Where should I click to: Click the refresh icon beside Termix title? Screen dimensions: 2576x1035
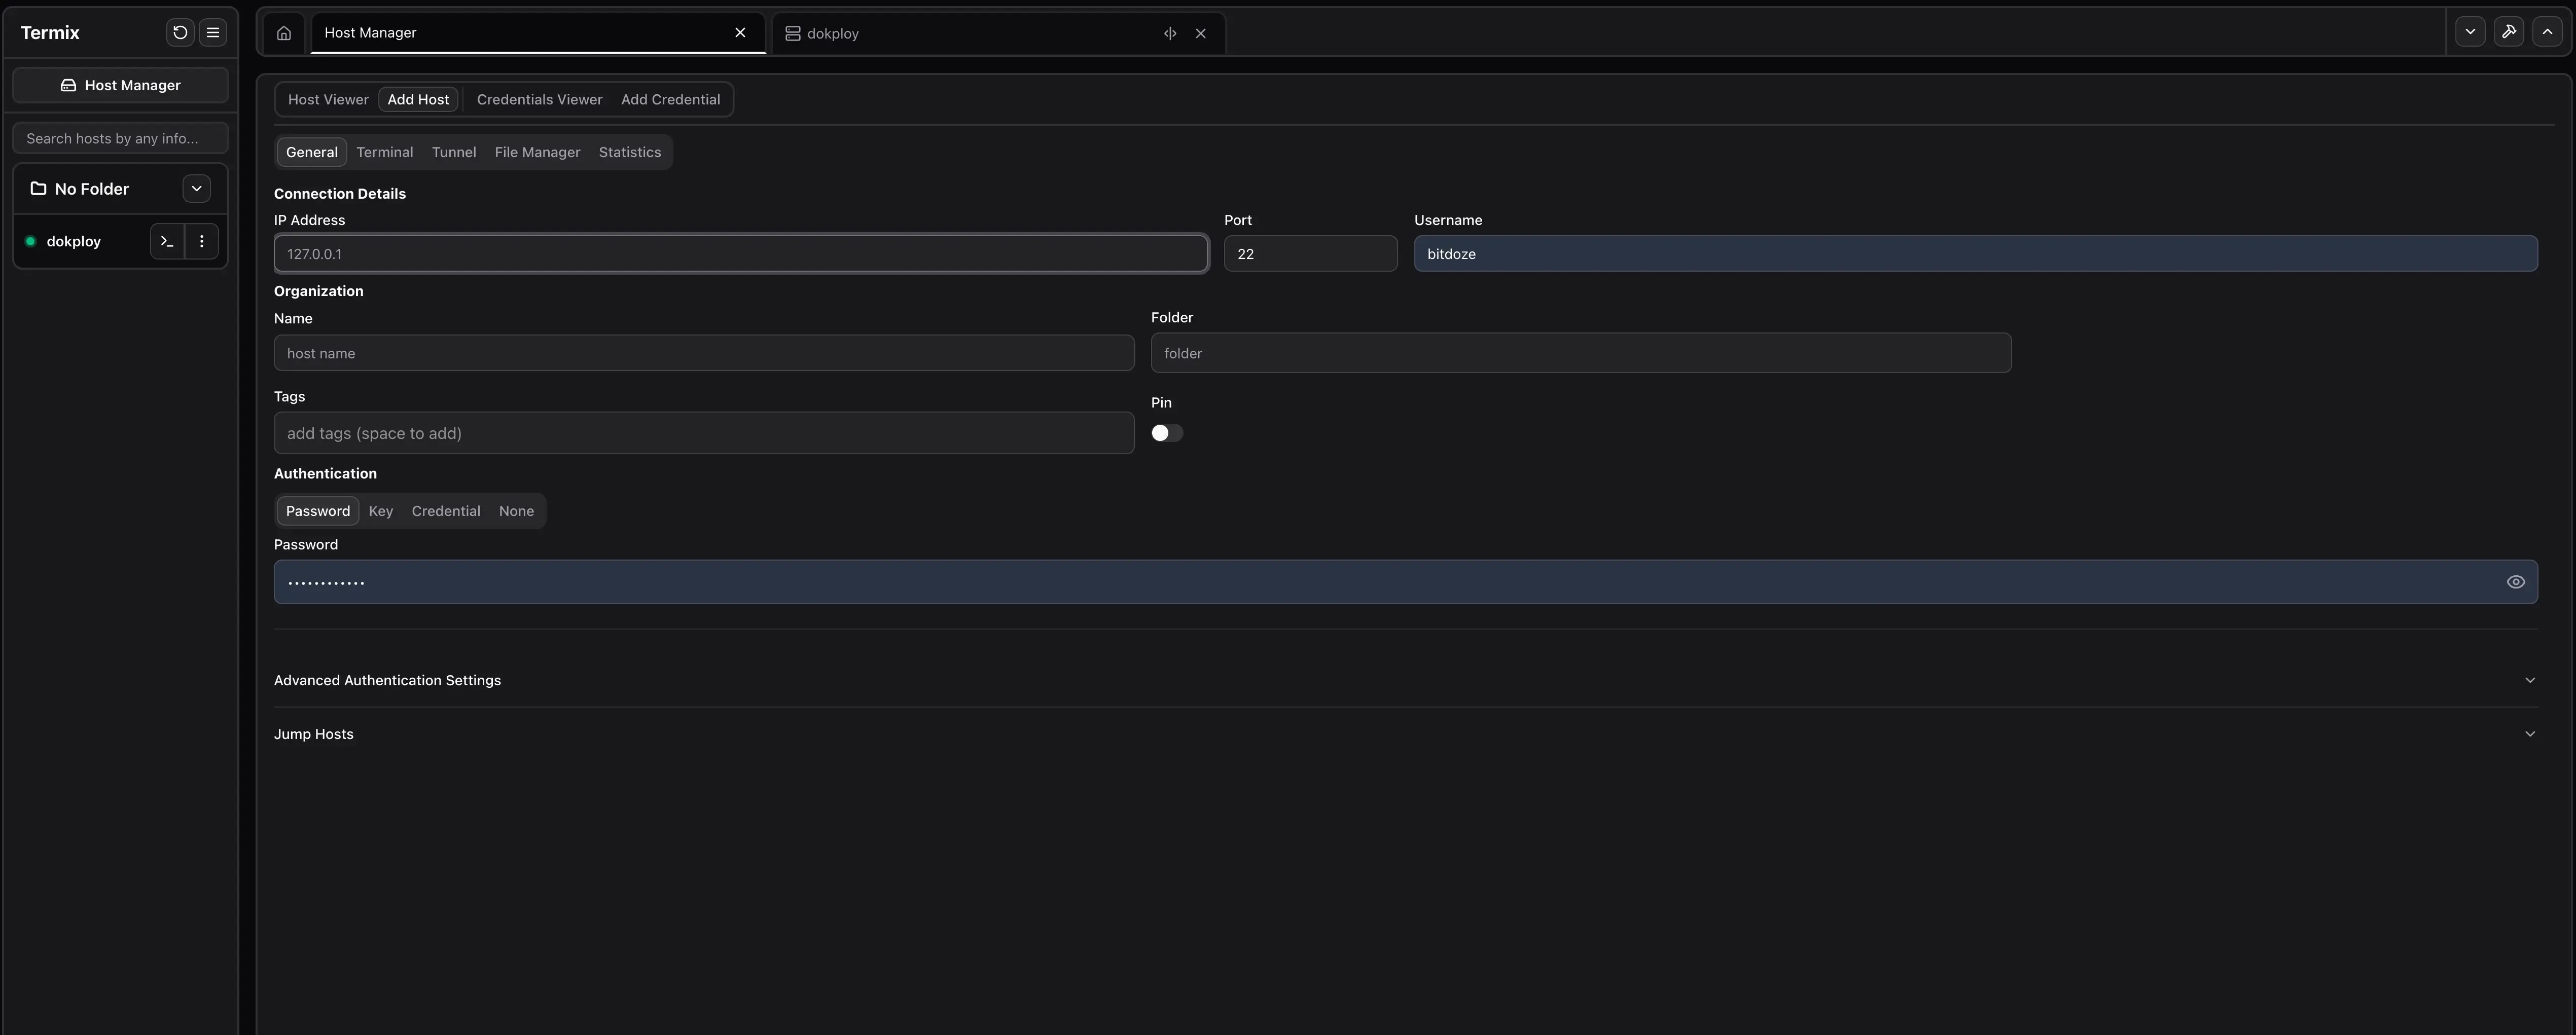(180, 32)
